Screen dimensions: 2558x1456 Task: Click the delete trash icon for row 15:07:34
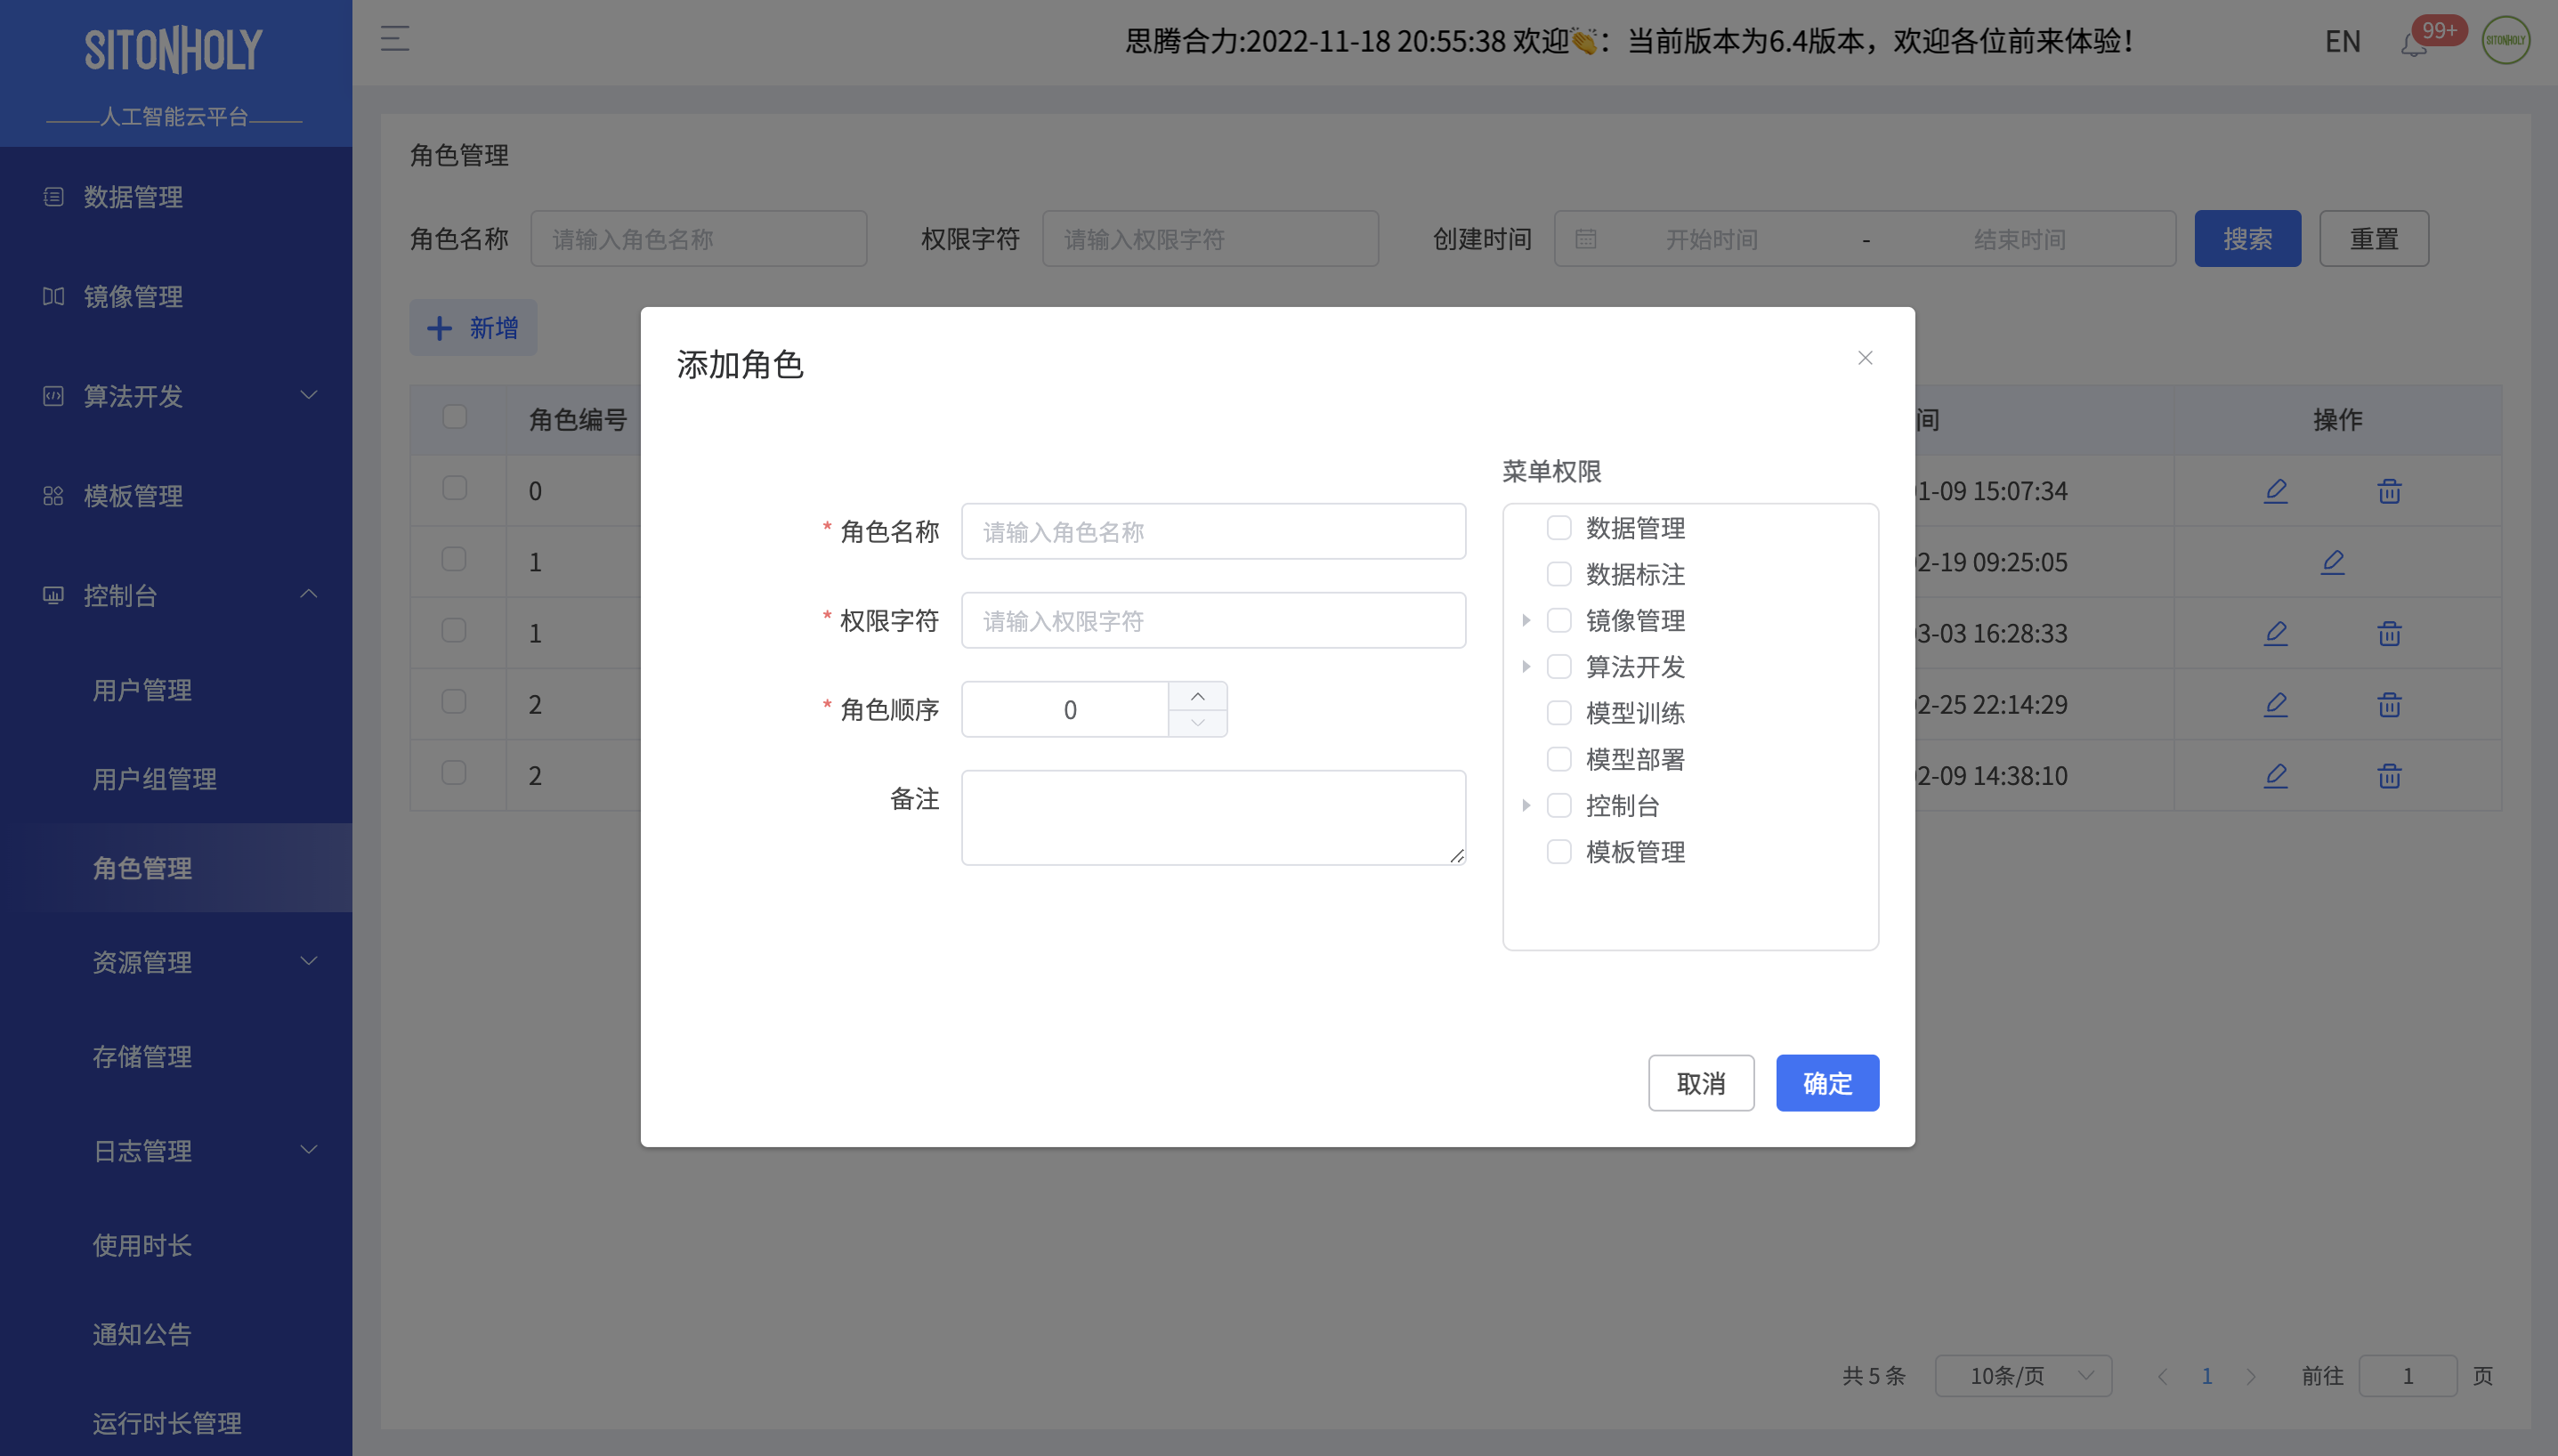point(2389,491)
